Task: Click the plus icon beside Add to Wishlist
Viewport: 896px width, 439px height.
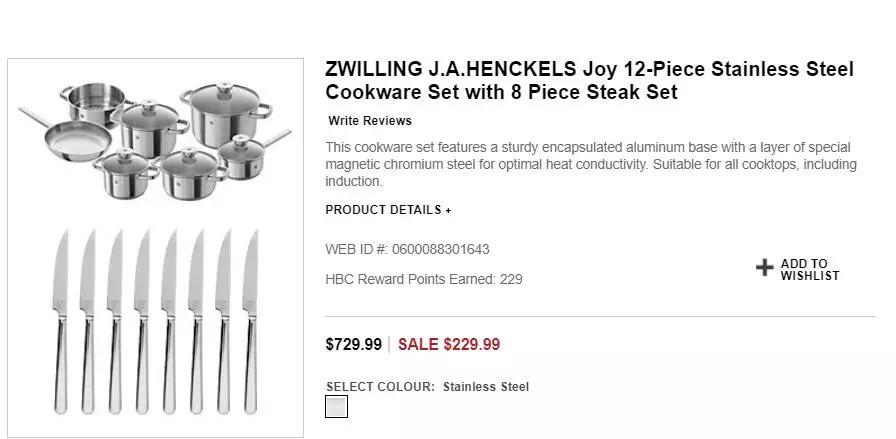Action: point(765,268)
